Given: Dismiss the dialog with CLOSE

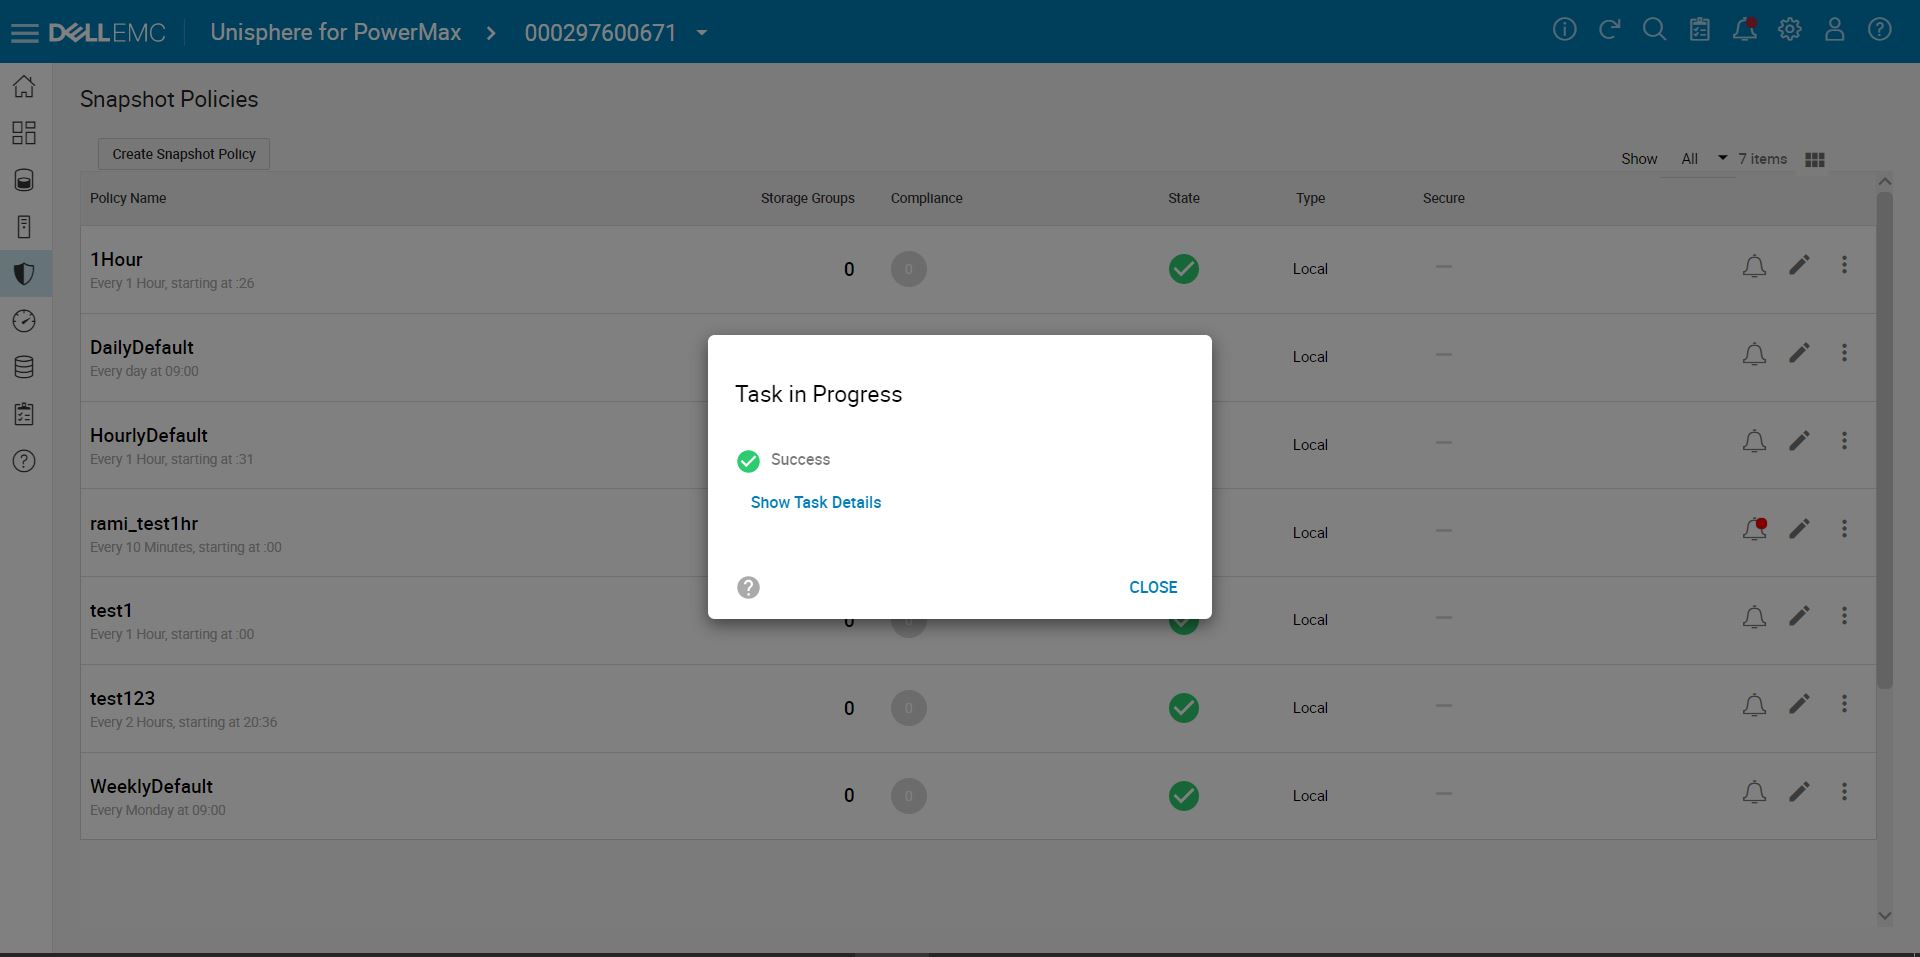Looking at the screenshot, I should click(1152, 587).
